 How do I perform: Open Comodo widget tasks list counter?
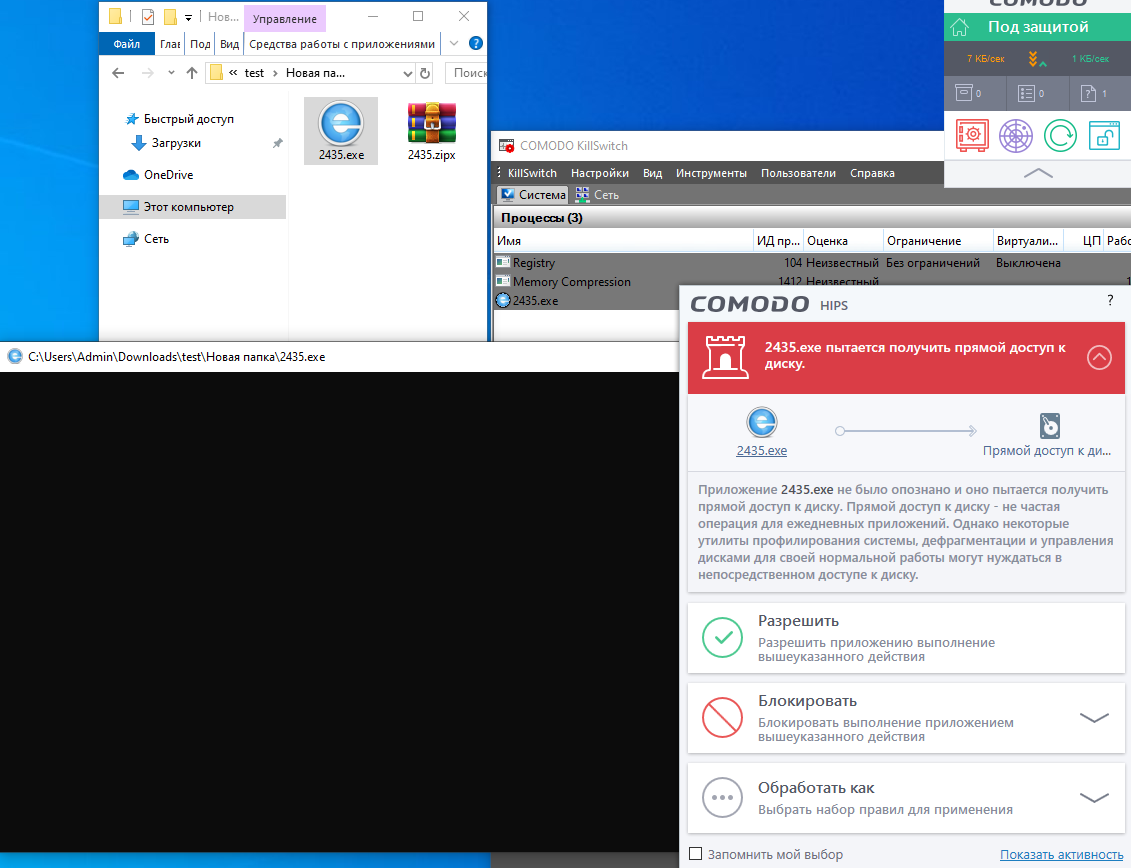coord(1031,93)
